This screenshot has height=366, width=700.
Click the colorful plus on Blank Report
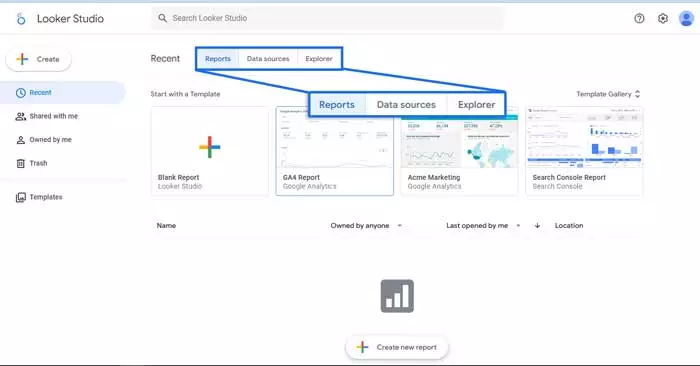pos(209,147)
